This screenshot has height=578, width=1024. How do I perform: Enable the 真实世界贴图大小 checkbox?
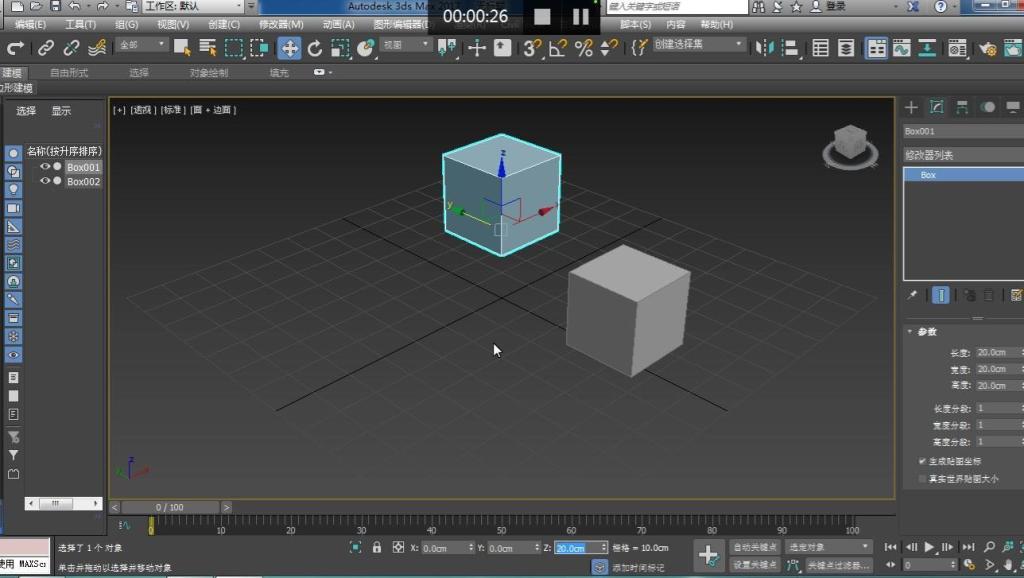pos(922,479)
